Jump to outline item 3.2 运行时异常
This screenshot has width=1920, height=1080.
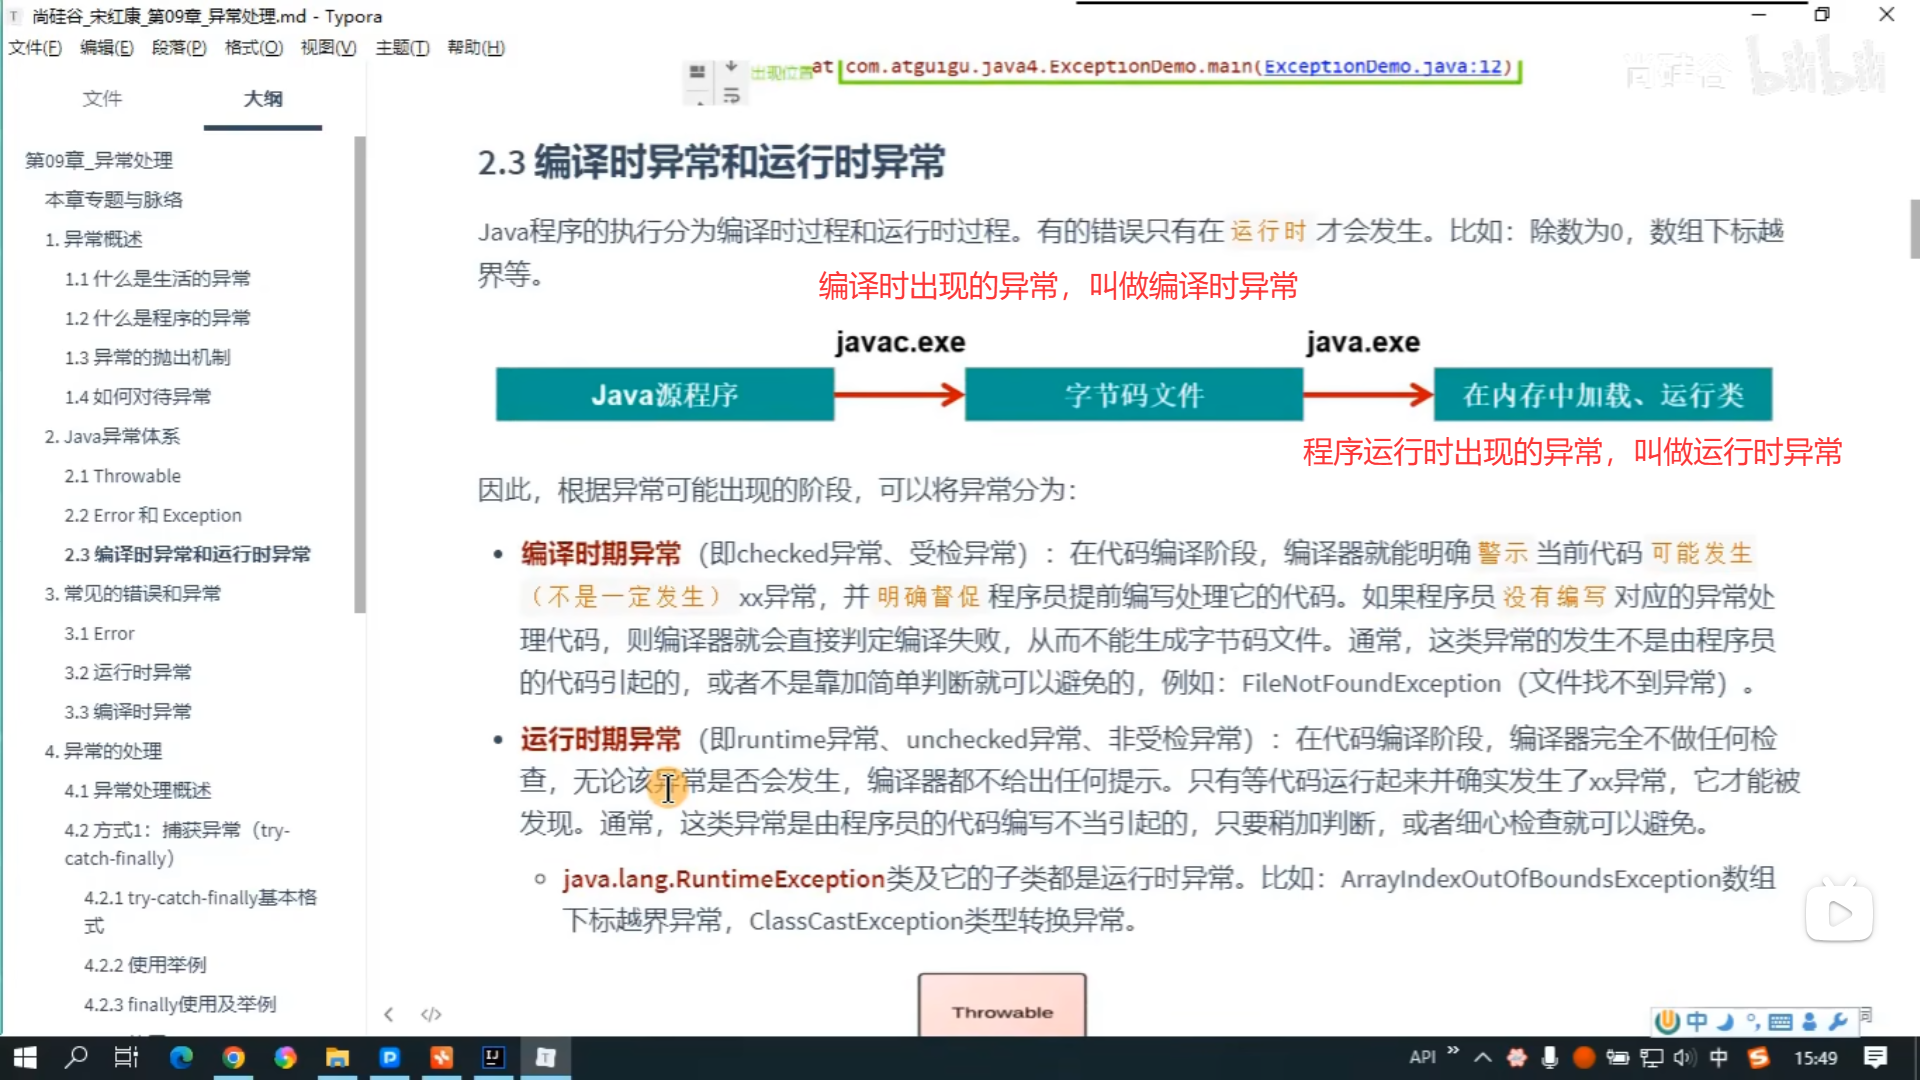(x=128, y=672)
